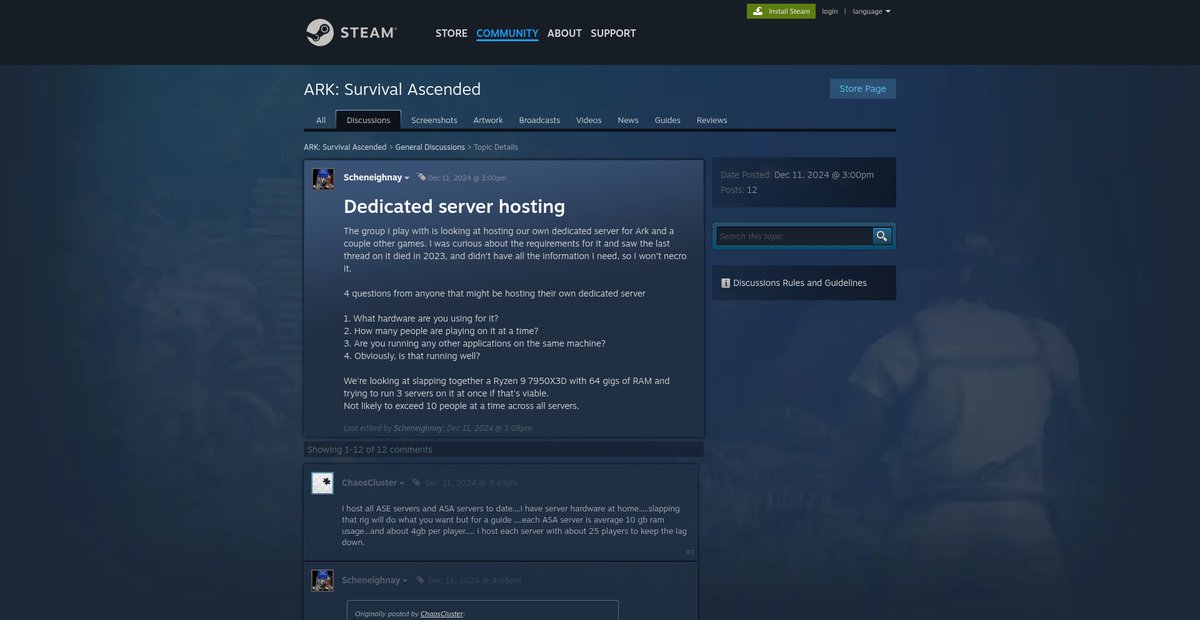Click the Date Posted value text
The width and height of the screenshot is (1200, 620).
coord(824,174)
